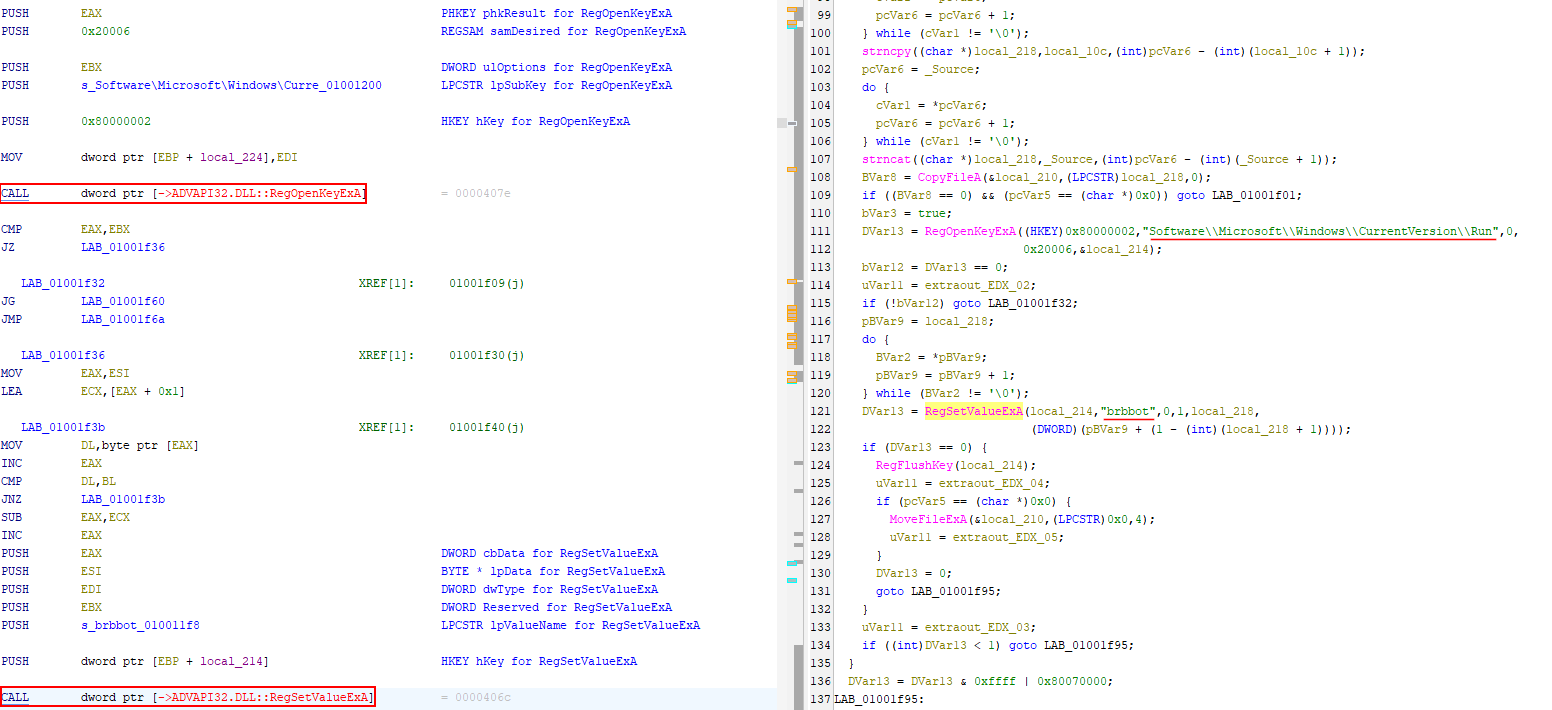The width and height of the screenshot is (1552, 710).
Task: Select the RegFlushKey function call
Action: [909, 465]
